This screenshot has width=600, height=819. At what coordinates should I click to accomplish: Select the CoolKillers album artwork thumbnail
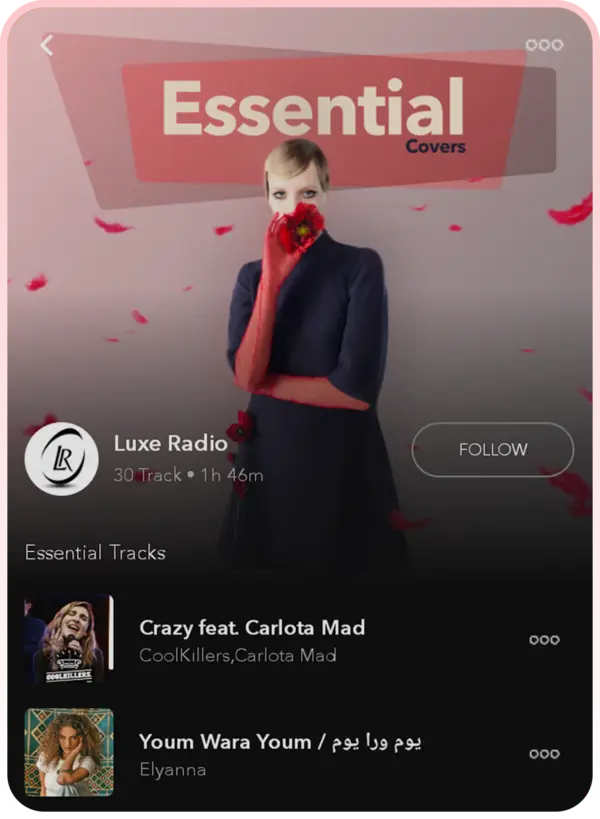pyautogui.click(x=66, y=639)
